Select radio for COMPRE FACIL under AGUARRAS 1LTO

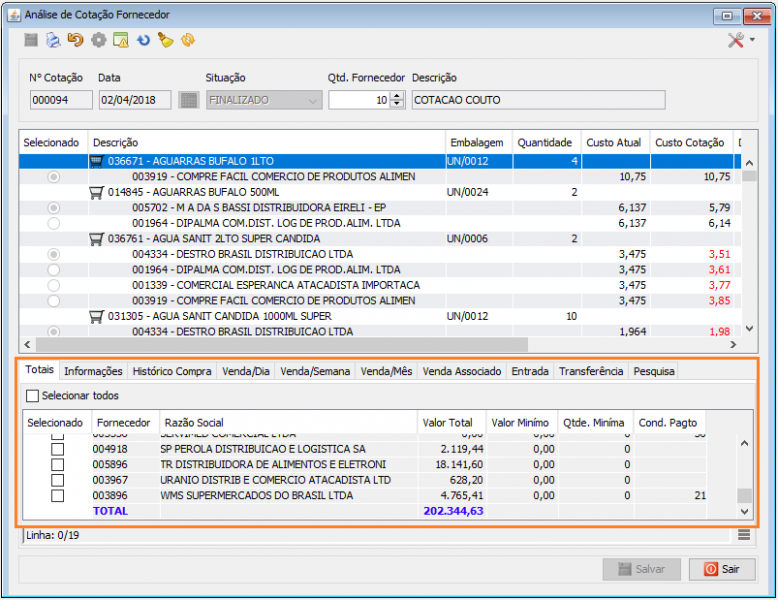click(54, 177)
